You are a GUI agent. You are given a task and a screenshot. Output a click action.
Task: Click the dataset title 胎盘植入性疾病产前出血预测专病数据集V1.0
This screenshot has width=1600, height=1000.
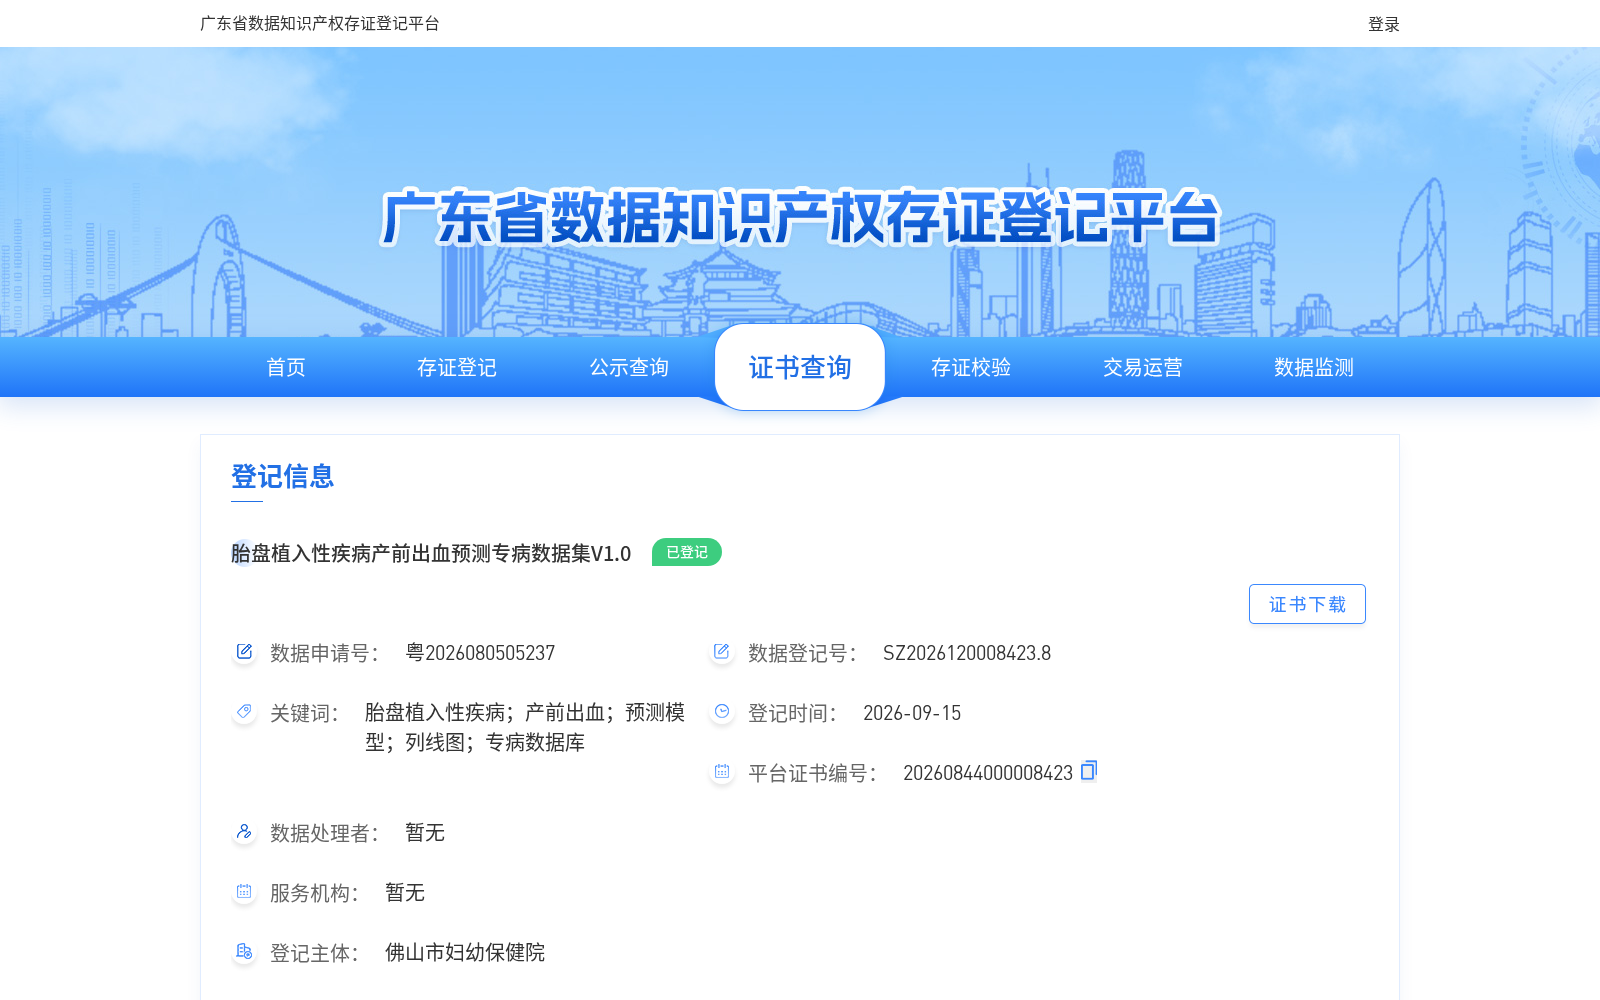coord(431,553)
